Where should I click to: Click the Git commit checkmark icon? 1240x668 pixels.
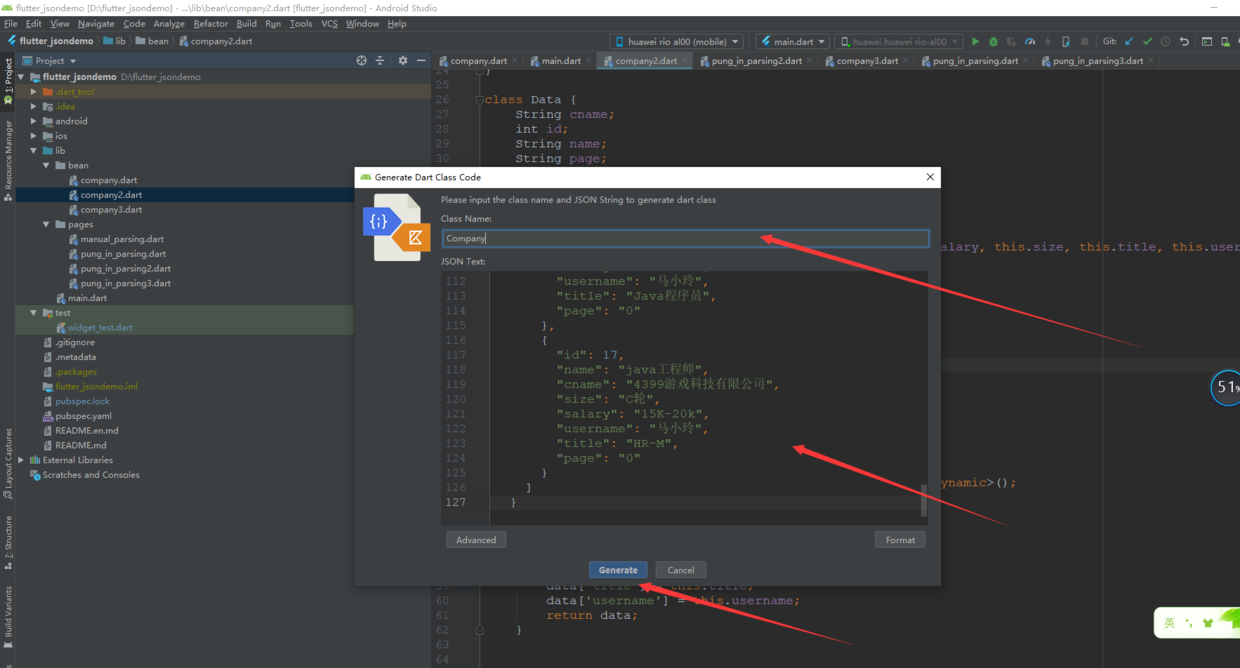point(1147,42)
